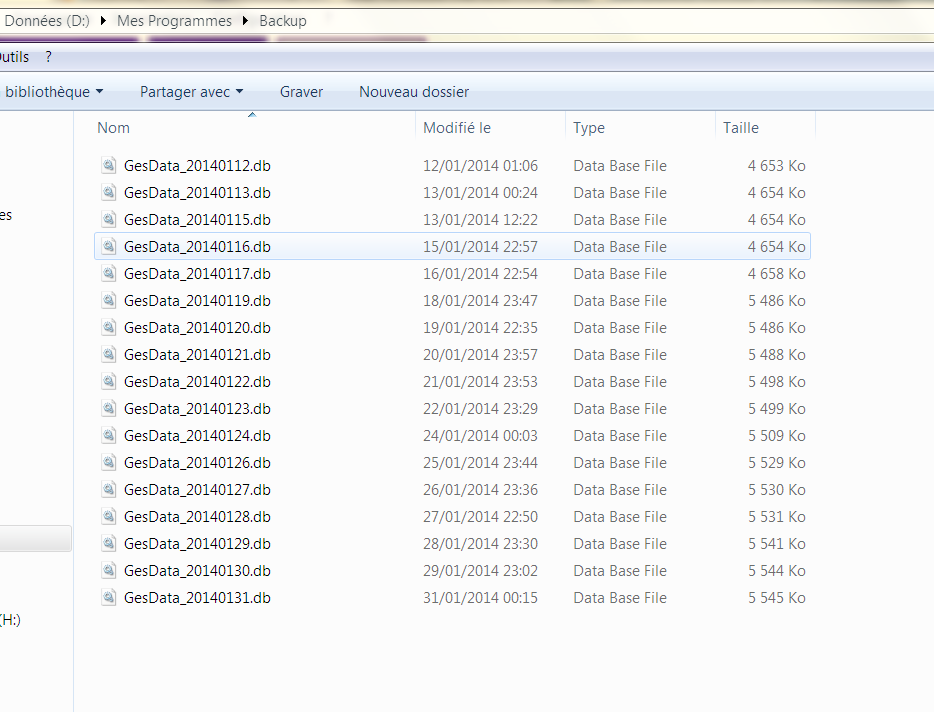Viewport: 934px width, 712px height.
Task: Select the icon next to GesData_20140123.db
Action: pyautogui.click(x=109, y=409)
